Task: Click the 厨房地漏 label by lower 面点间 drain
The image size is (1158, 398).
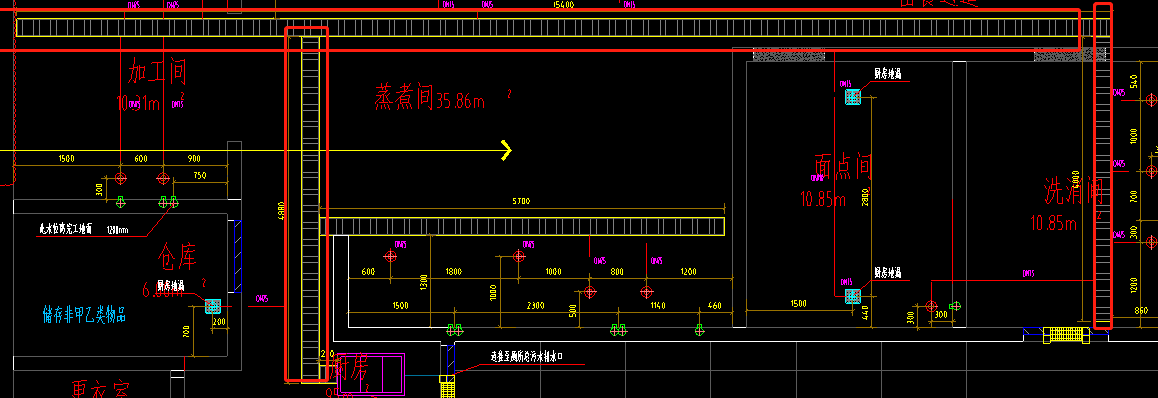Action: click(887, 273)
